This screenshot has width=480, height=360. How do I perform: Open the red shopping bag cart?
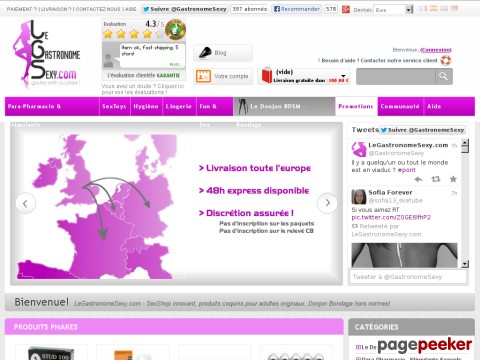267,75
